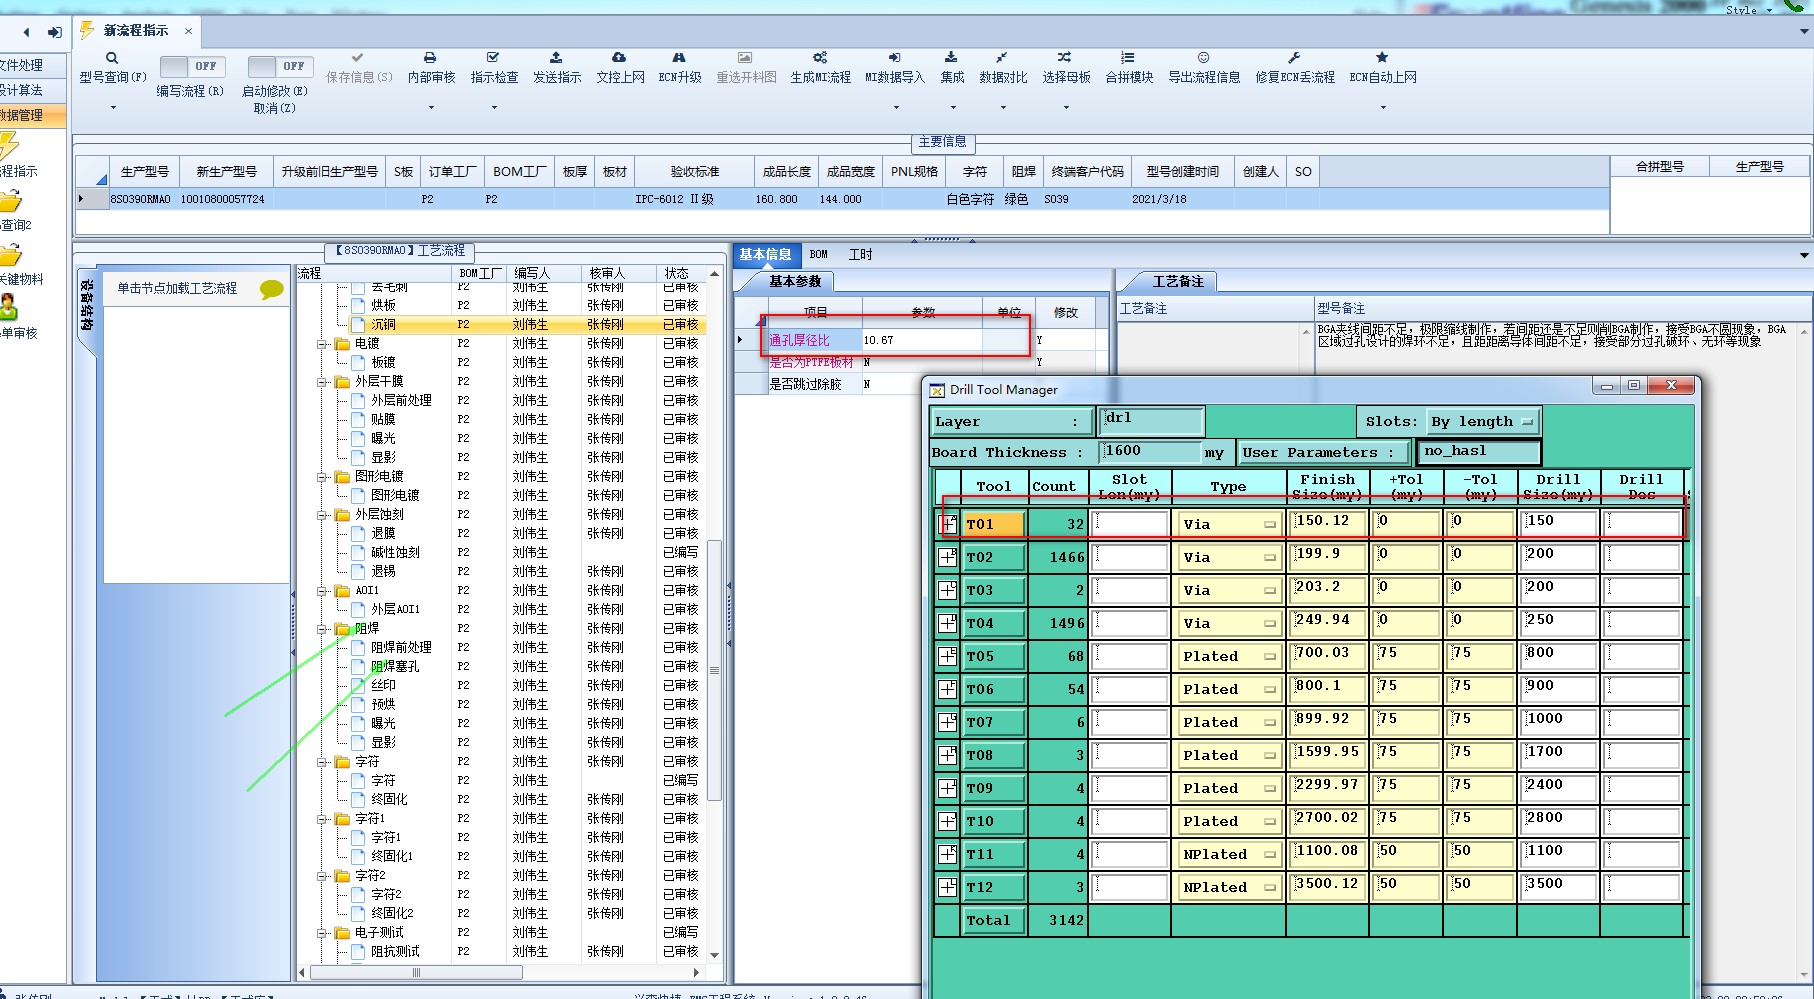This screenshot has width=1814, height=999.
Task: Select the 碱性蚀刻 process node
Action: point(395,553)
